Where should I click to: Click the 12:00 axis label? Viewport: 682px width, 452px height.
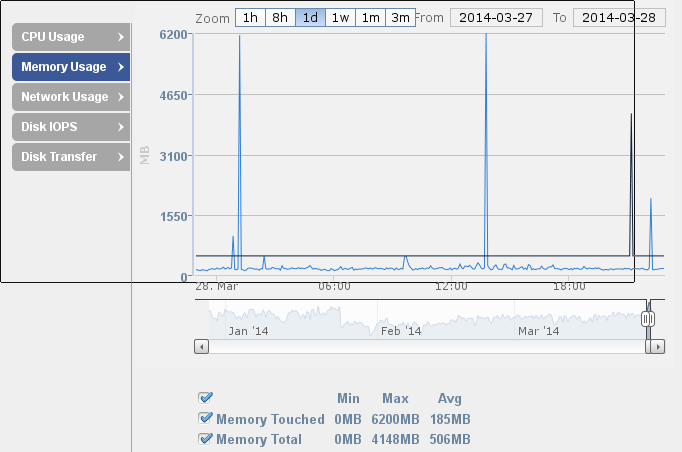(x=451, y=286)
